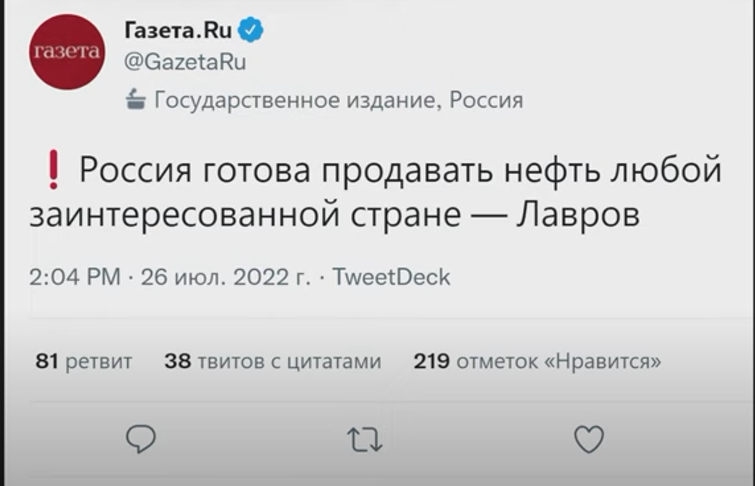Click the word Лавров in the tweet

coord(576,214)
